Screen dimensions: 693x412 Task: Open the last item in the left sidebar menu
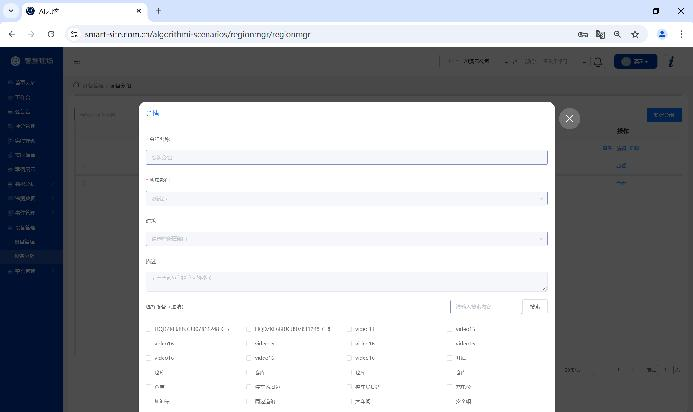point(31,271)
